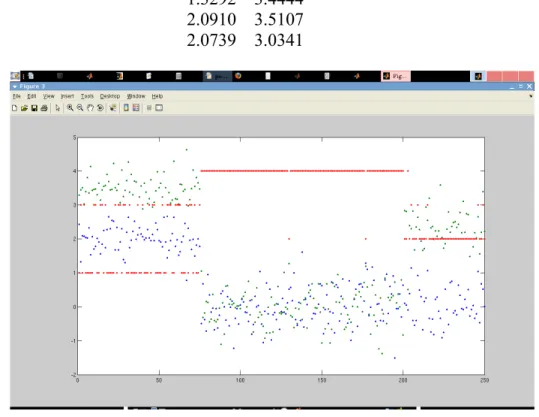Open the Tools menu
The height and width of the screenshot is (417, 539).
click(87, 96)
